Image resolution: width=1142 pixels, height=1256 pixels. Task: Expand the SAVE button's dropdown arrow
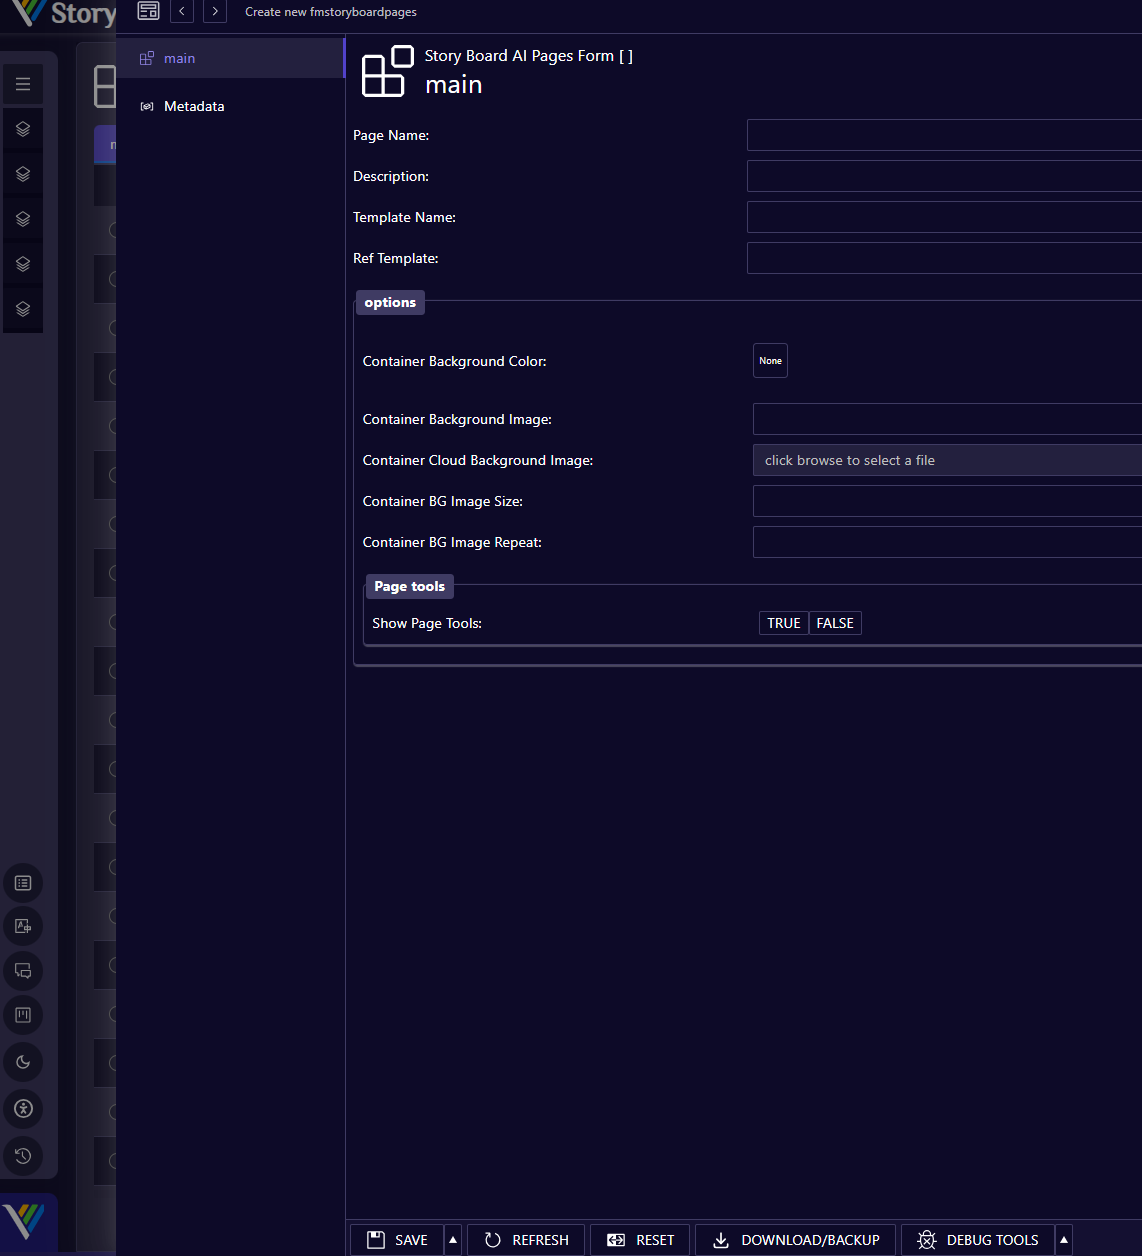click(x=452, y=1239)
